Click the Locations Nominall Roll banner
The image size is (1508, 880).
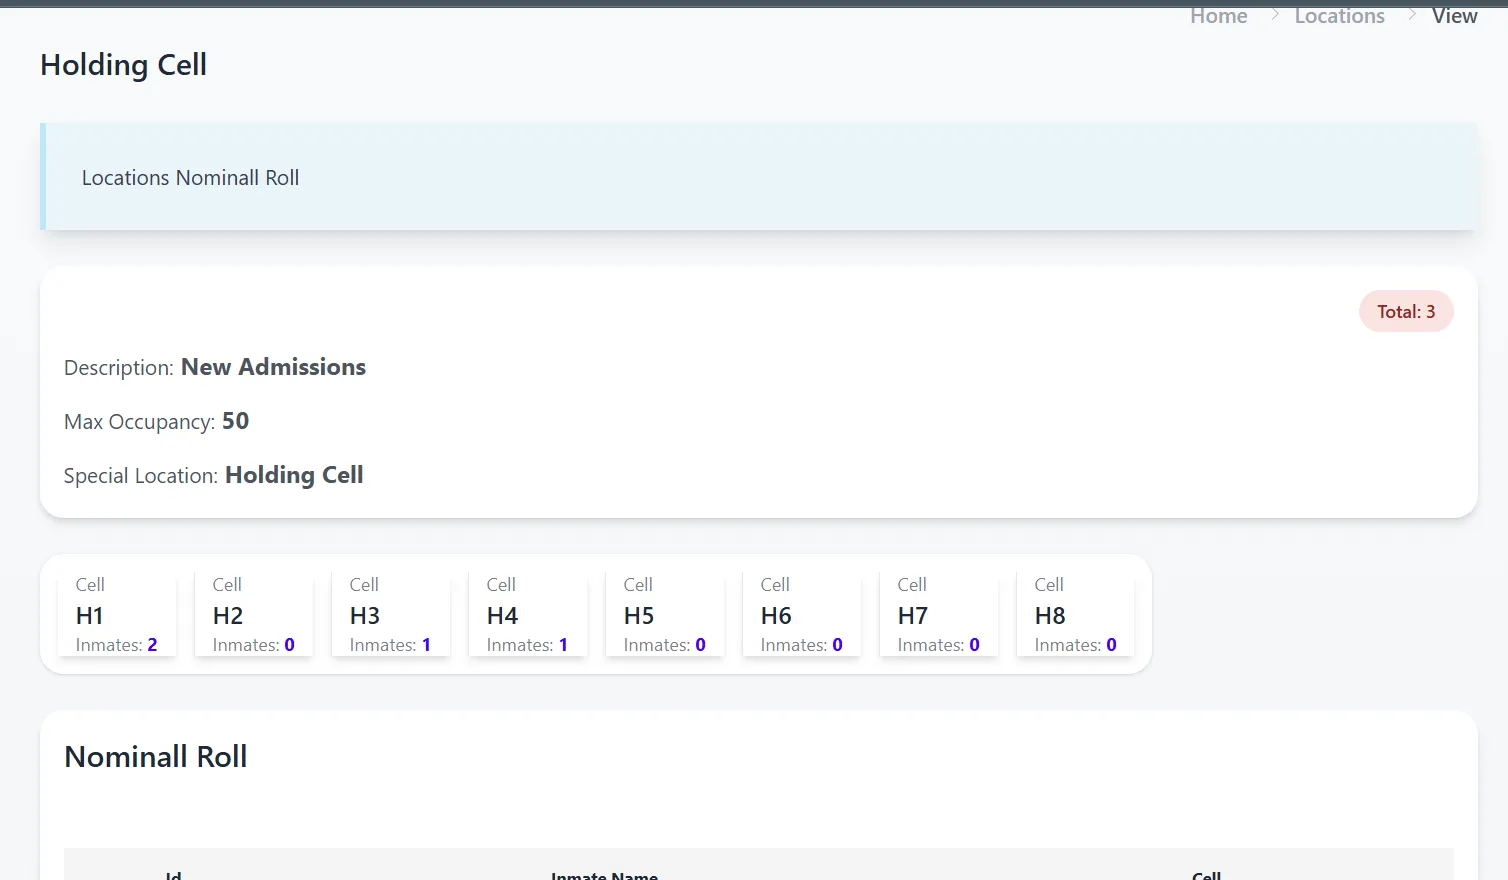[x=190, y=177]
